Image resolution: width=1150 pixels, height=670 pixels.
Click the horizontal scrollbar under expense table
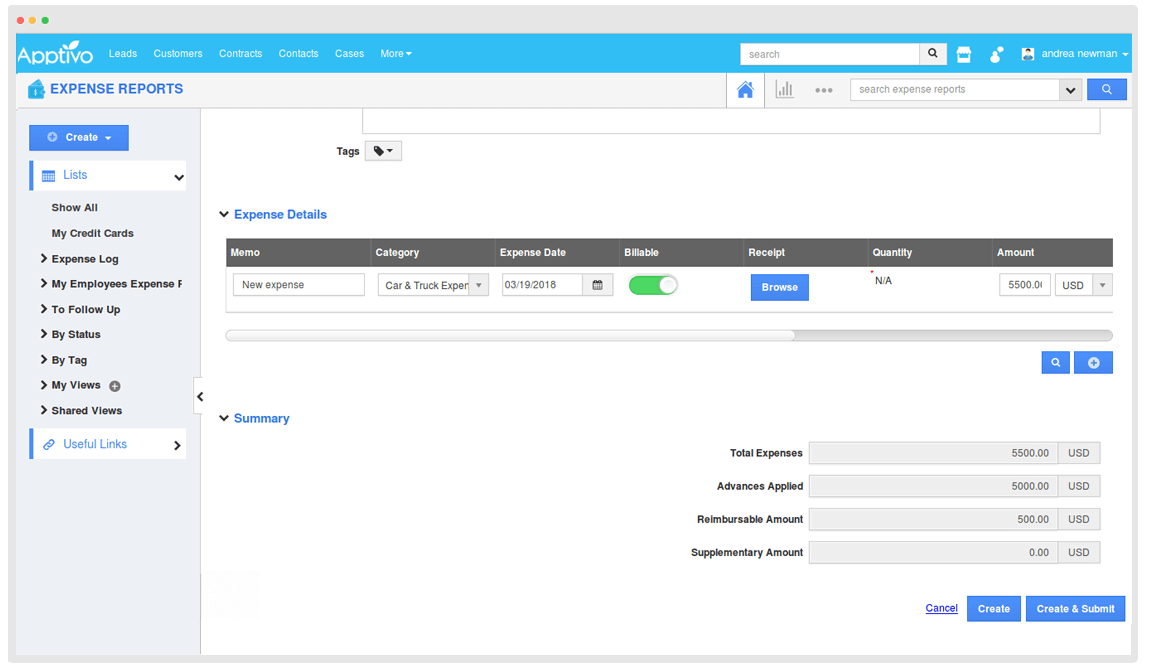510,336
